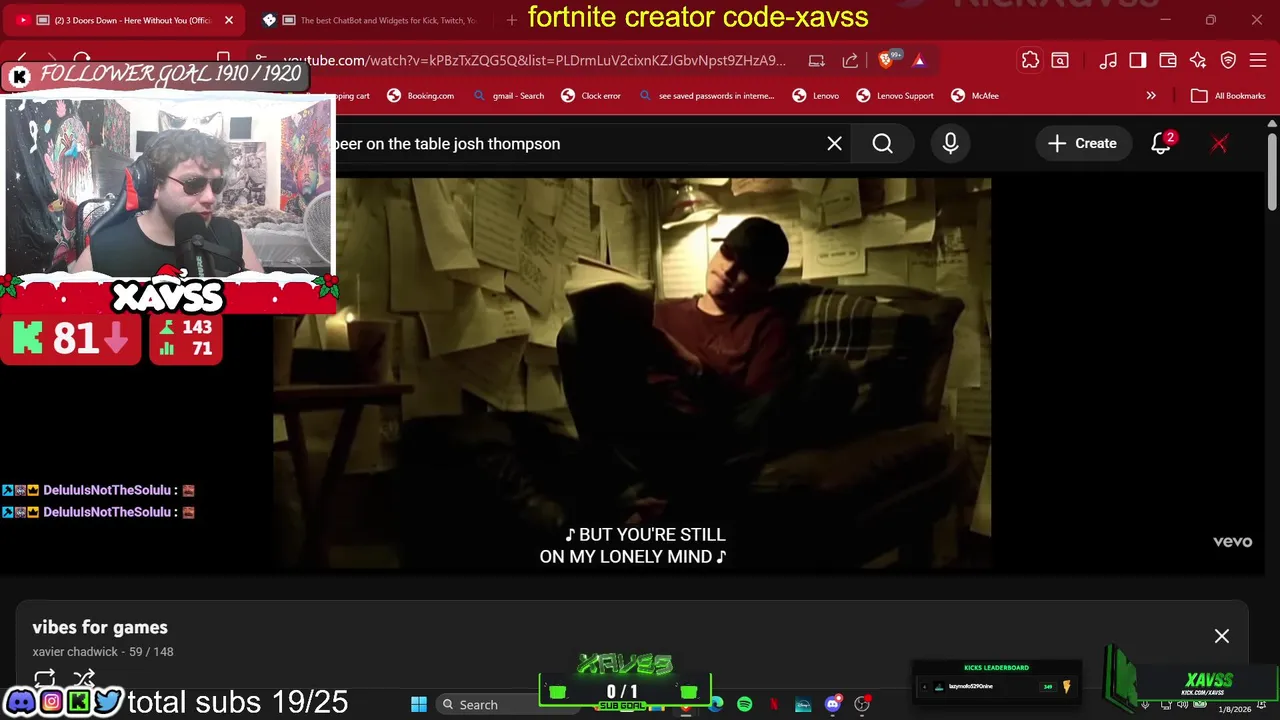Click the playlist title vibes for games
The height and width of the screenshot is (720, 1280).
[100, 627]
